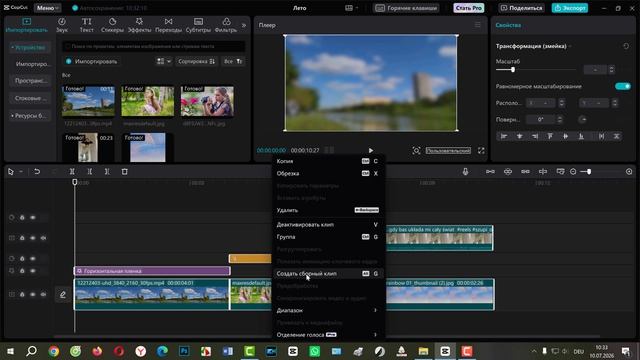Switch to the Эффекты tab
640x360 pixels.
(139, 25)
